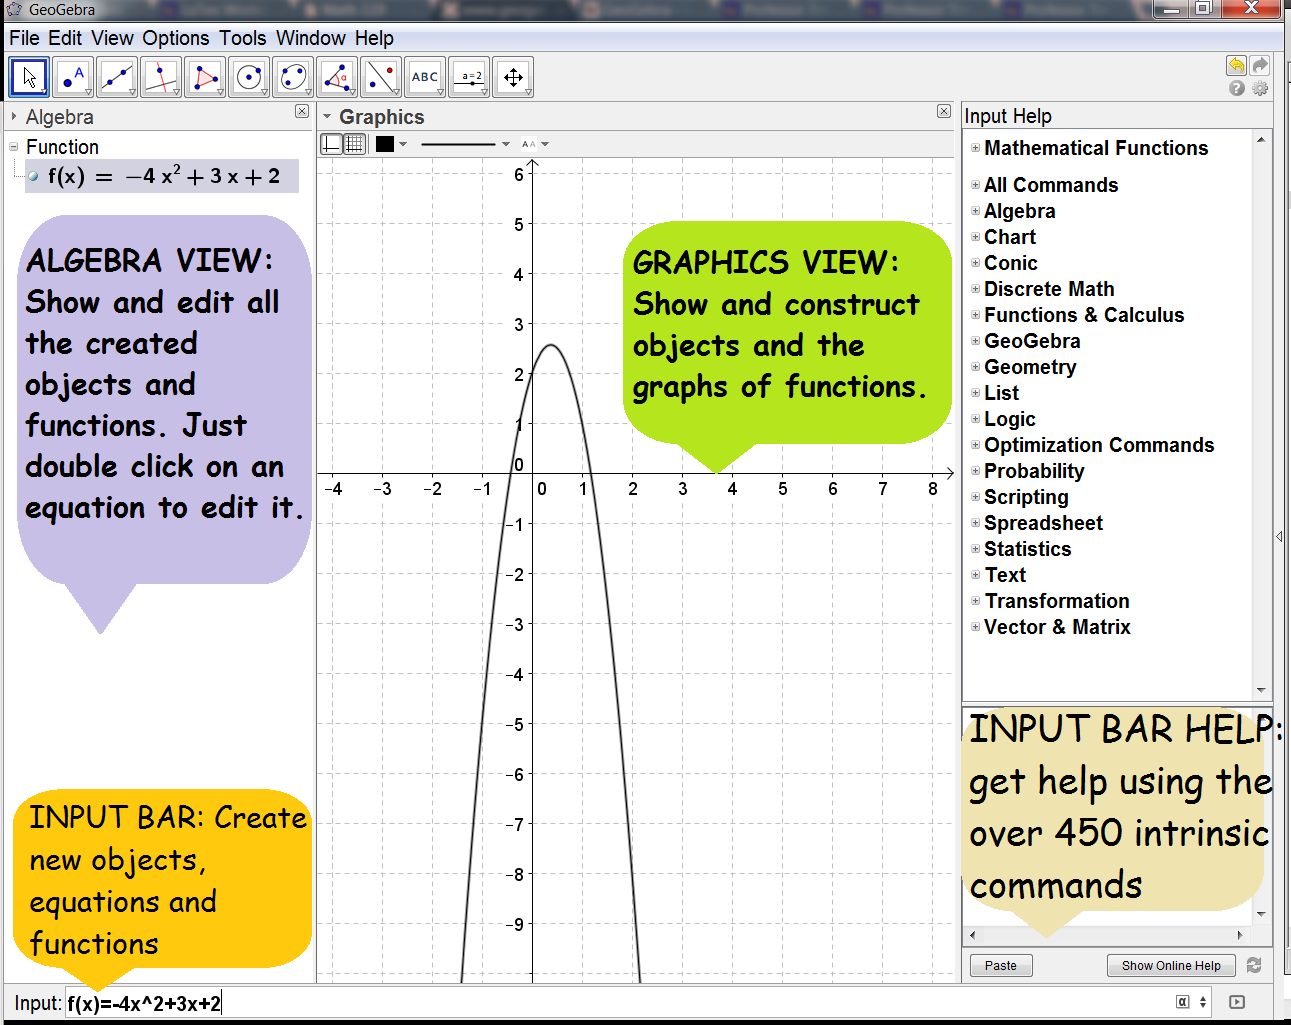Select the Move arrow tool
The height and width of the screenshot is (1025, 1291).
[x=29, y=77]
